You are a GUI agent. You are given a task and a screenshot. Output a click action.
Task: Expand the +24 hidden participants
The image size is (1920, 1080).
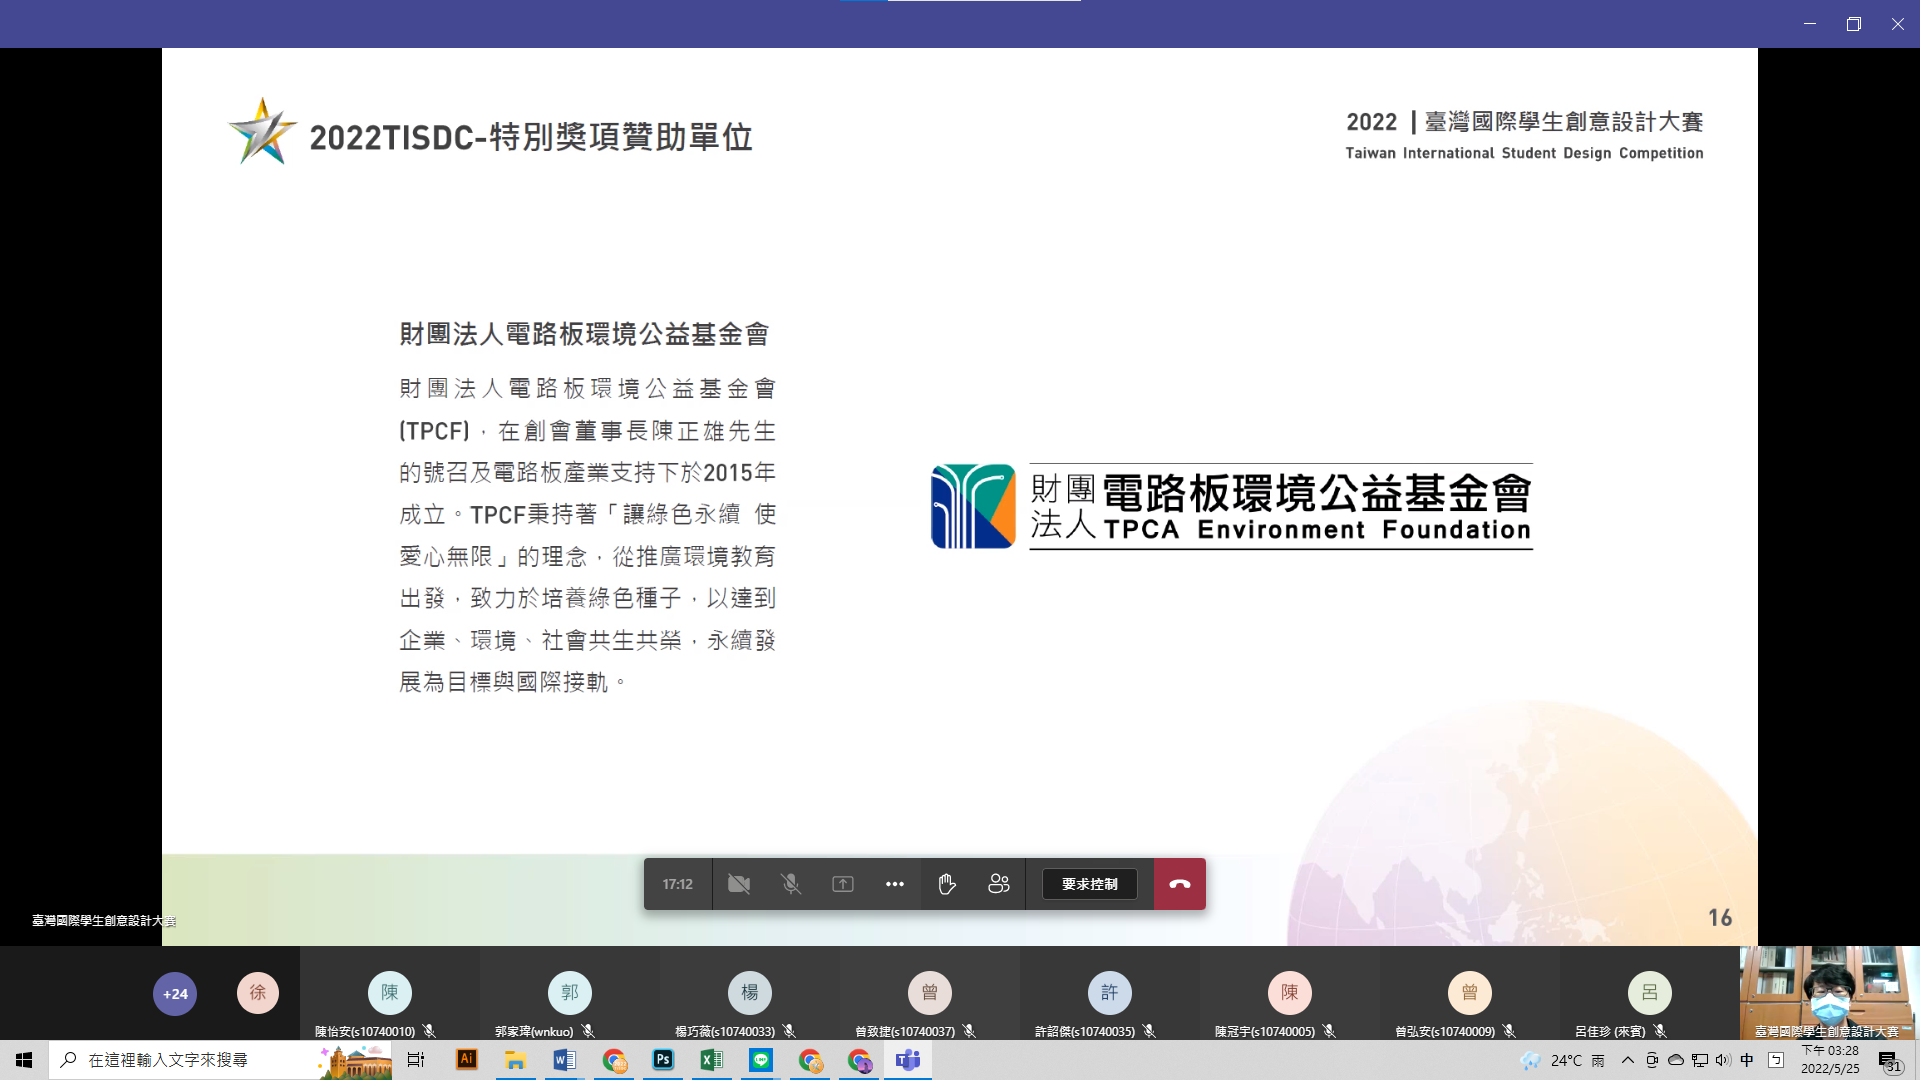[x=175, y=993]
